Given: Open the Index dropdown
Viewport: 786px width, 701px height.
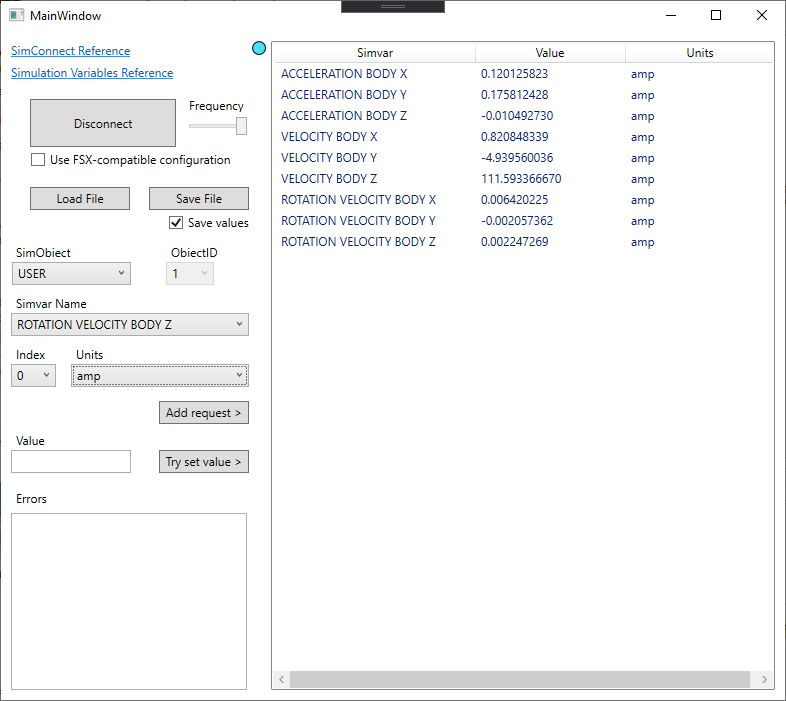Looking at the screenshot, I should pos(34,376).
